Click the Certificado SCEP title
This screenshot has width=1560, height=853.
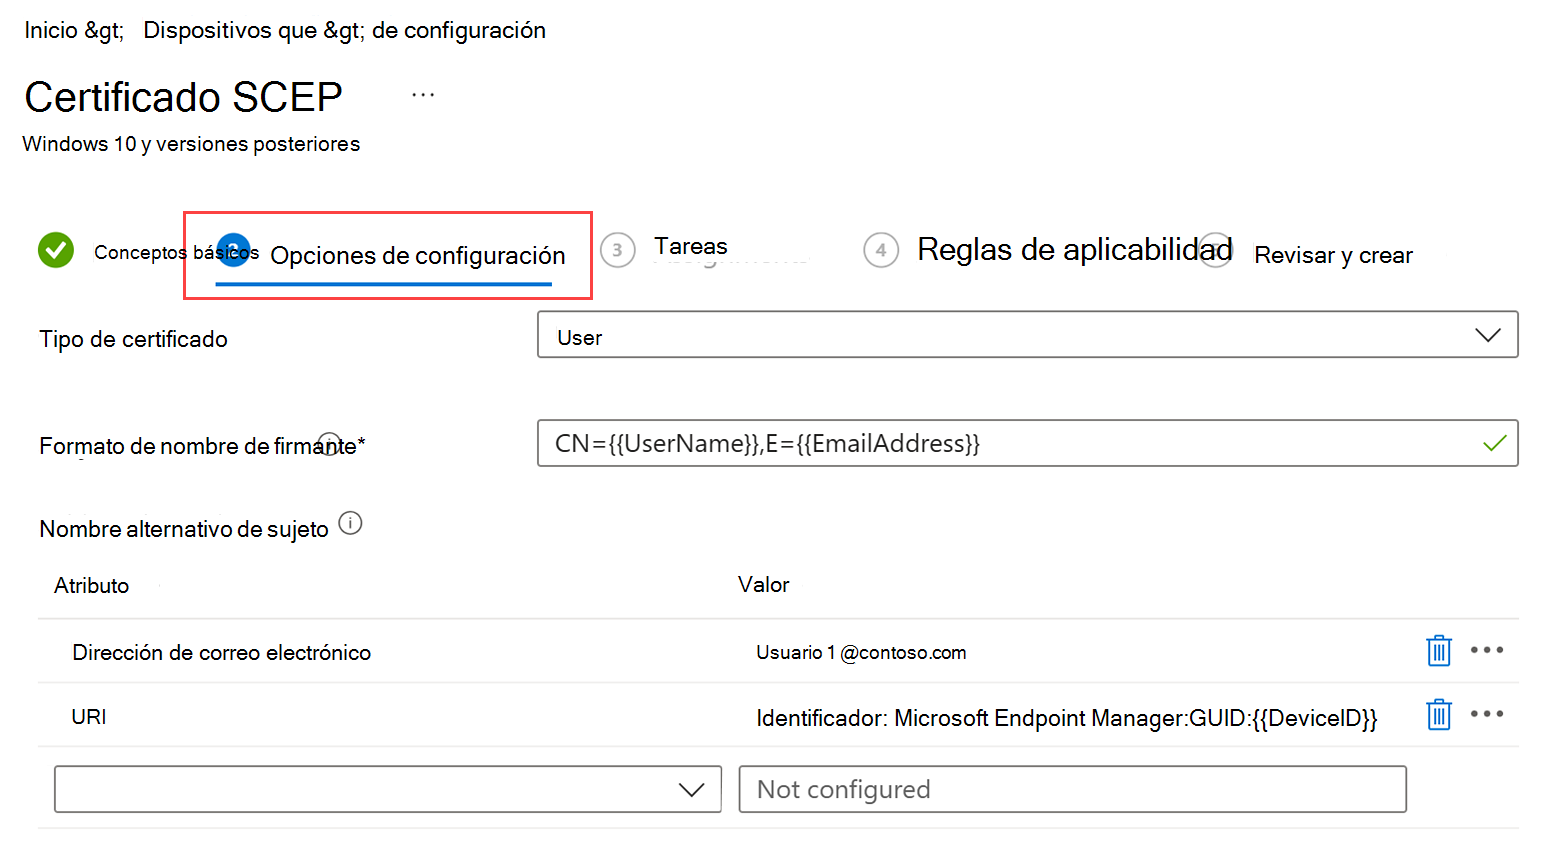[x=184, y=97]
